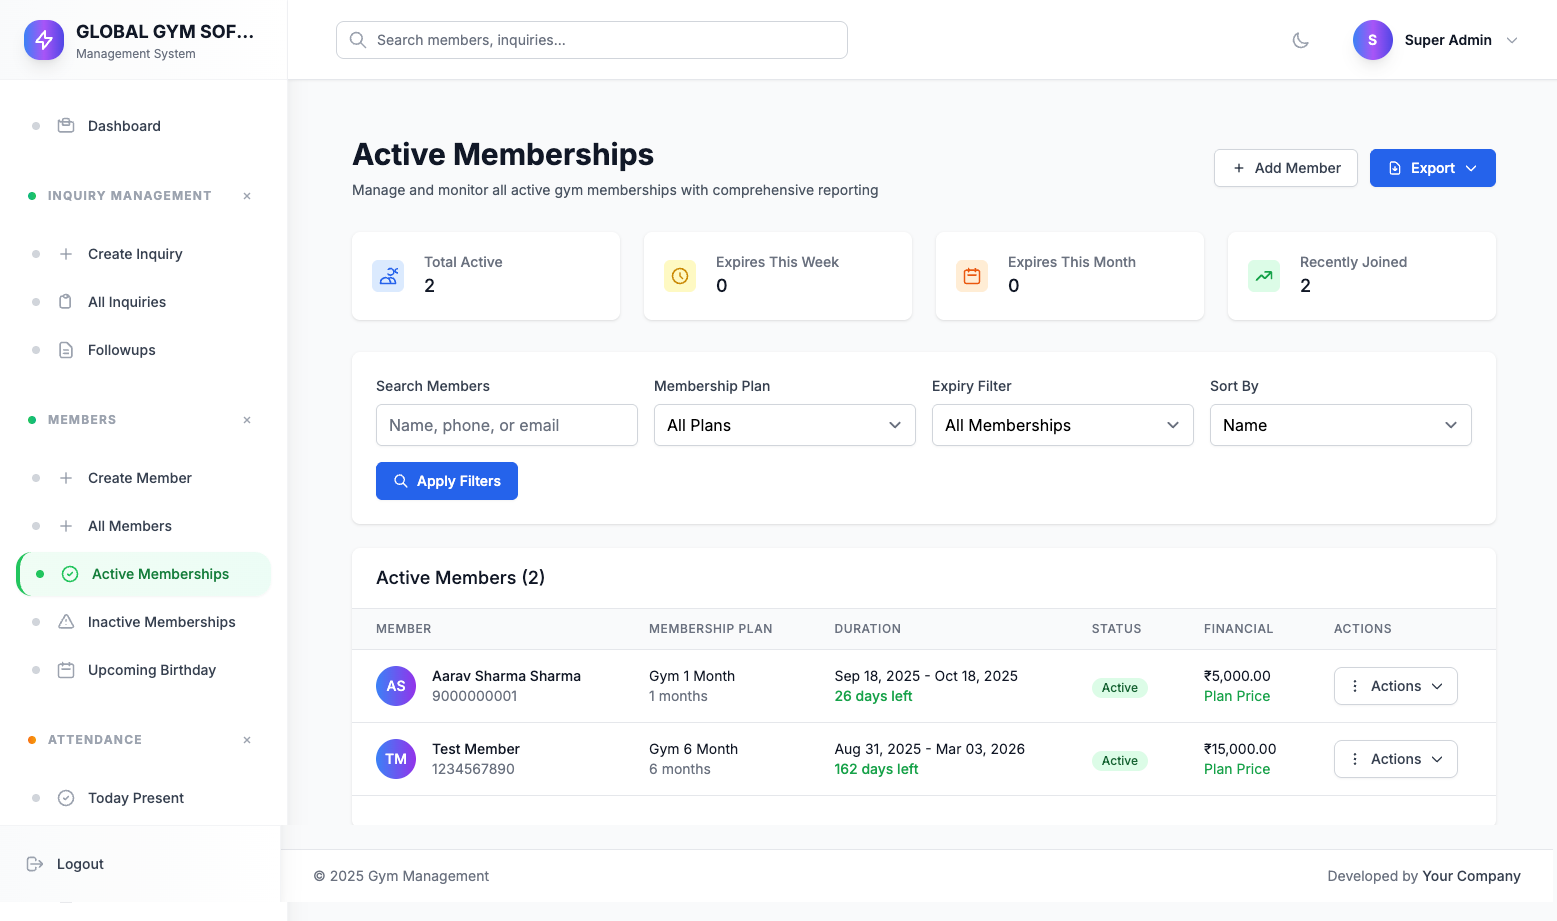
Task: Click the Add Member button
Action: [x=1286, y=167]
